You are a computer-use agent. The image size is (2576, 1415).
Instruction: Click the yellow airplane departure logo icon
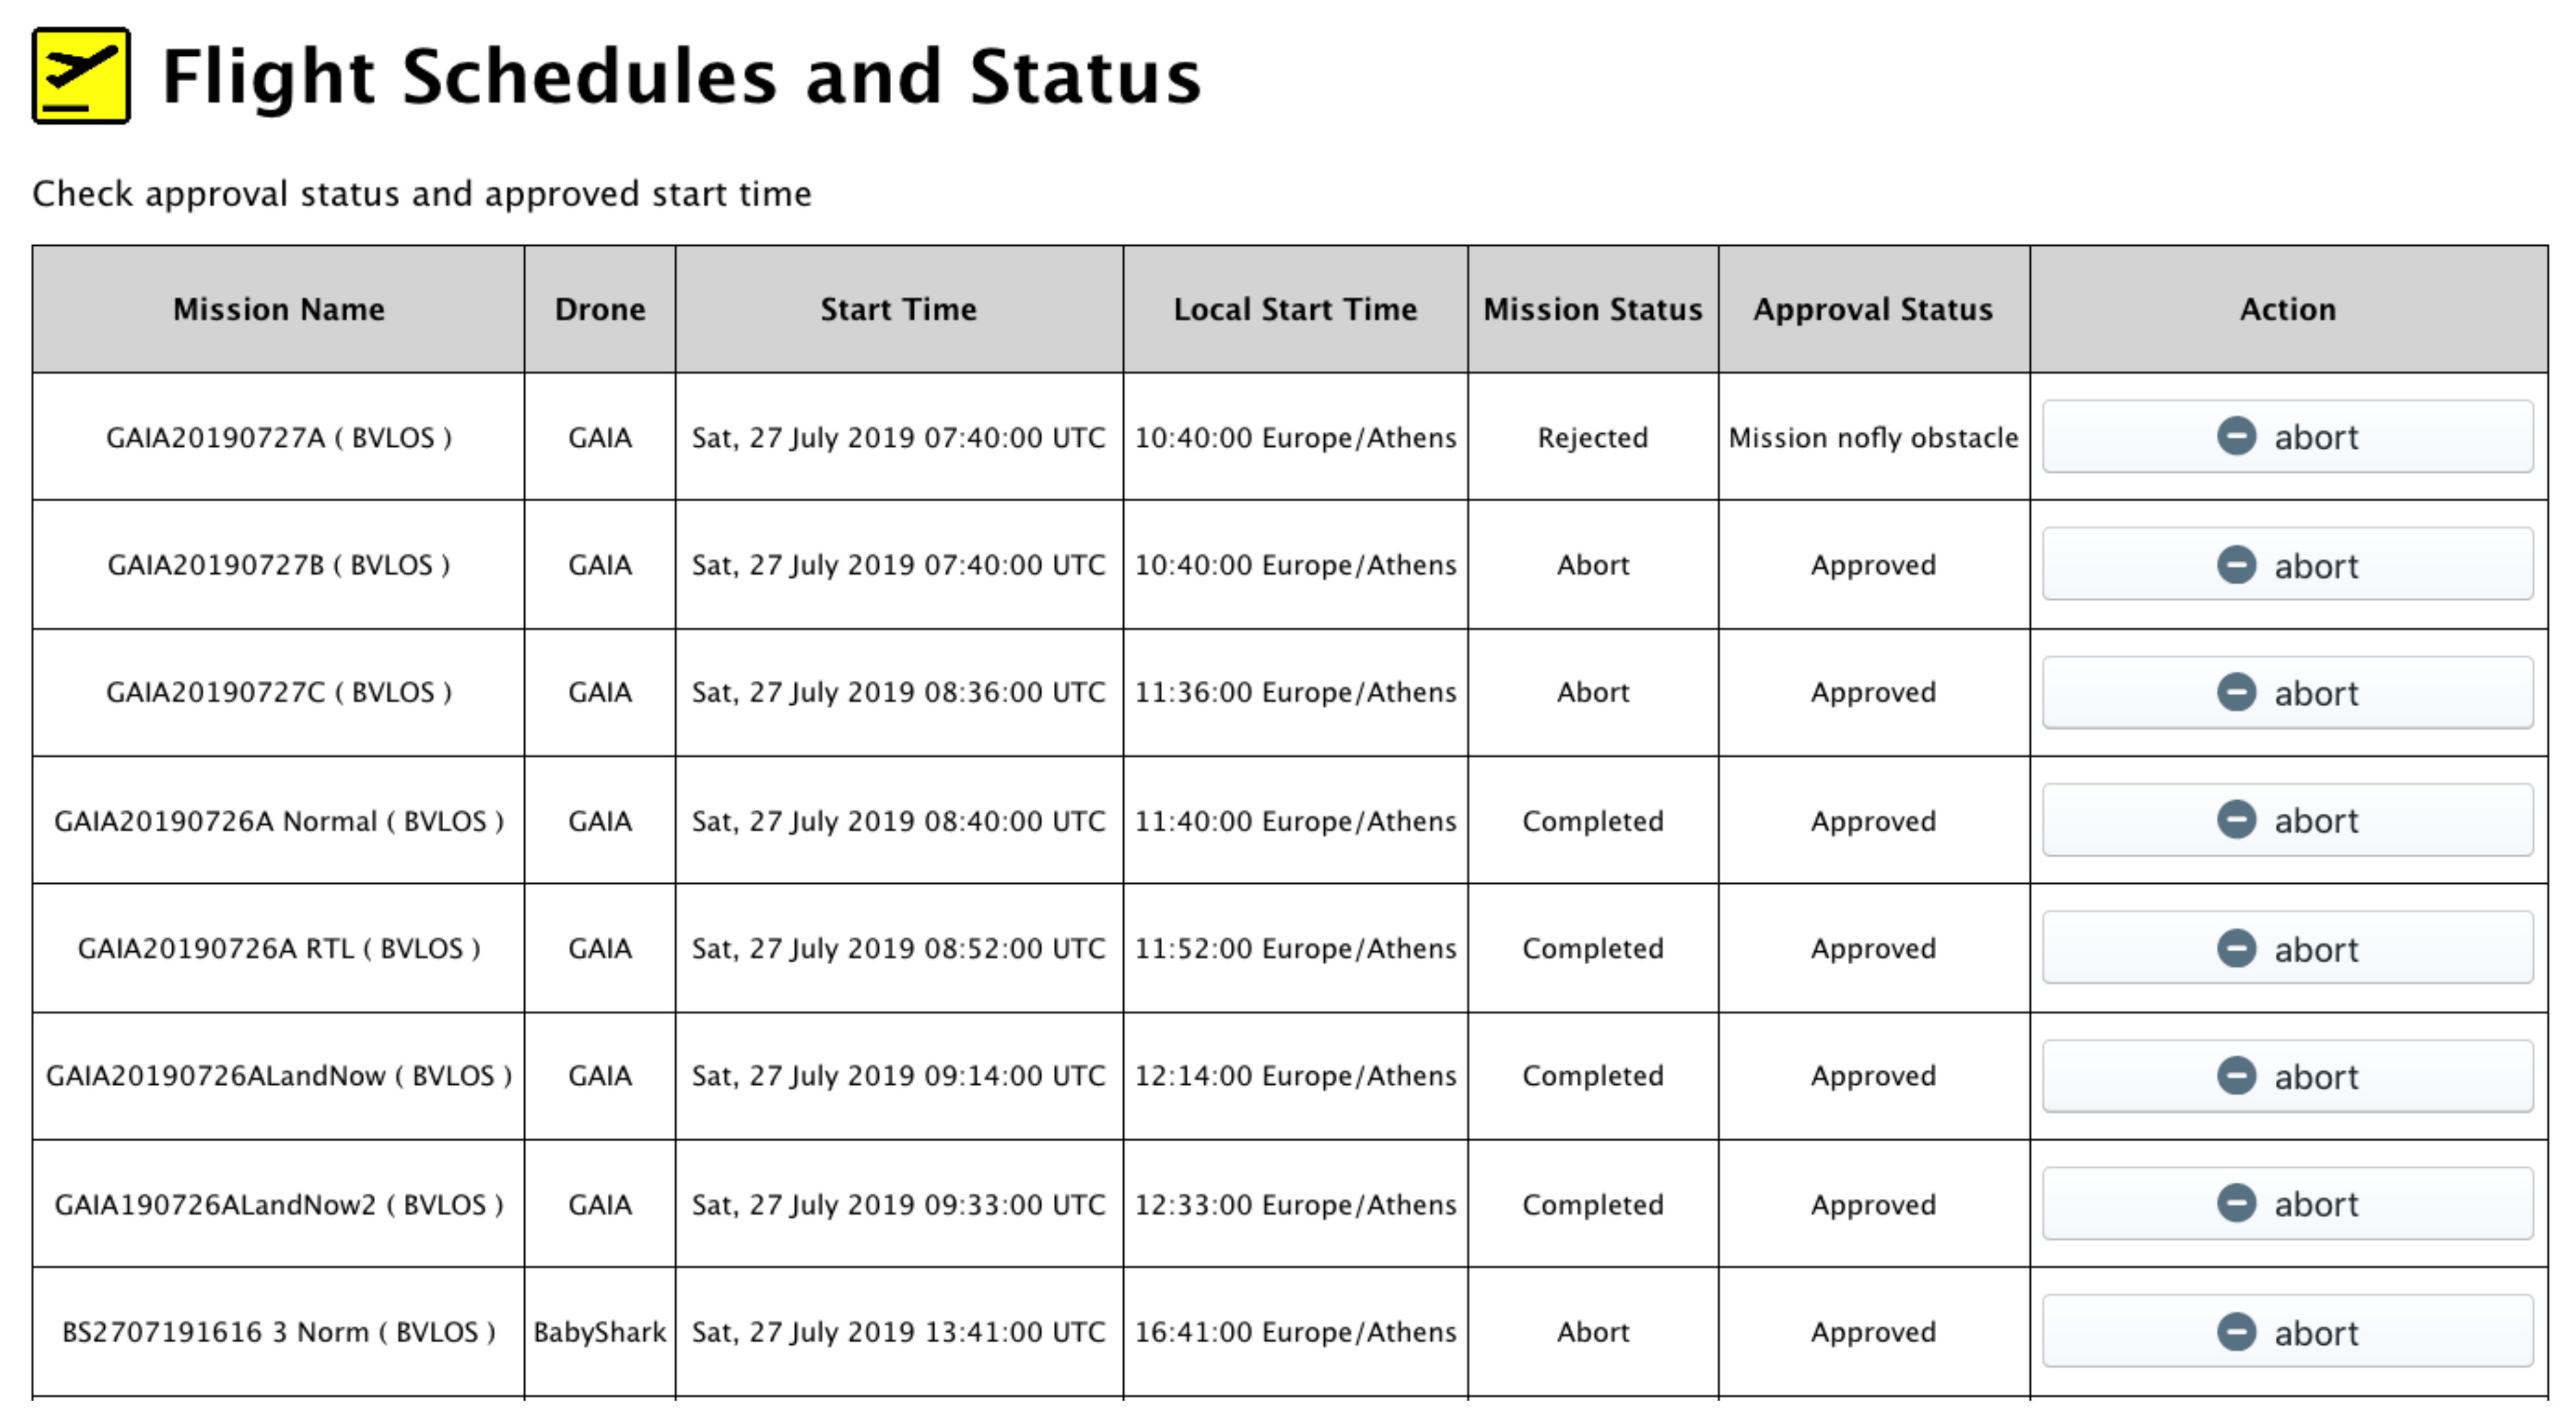point(81,76)
